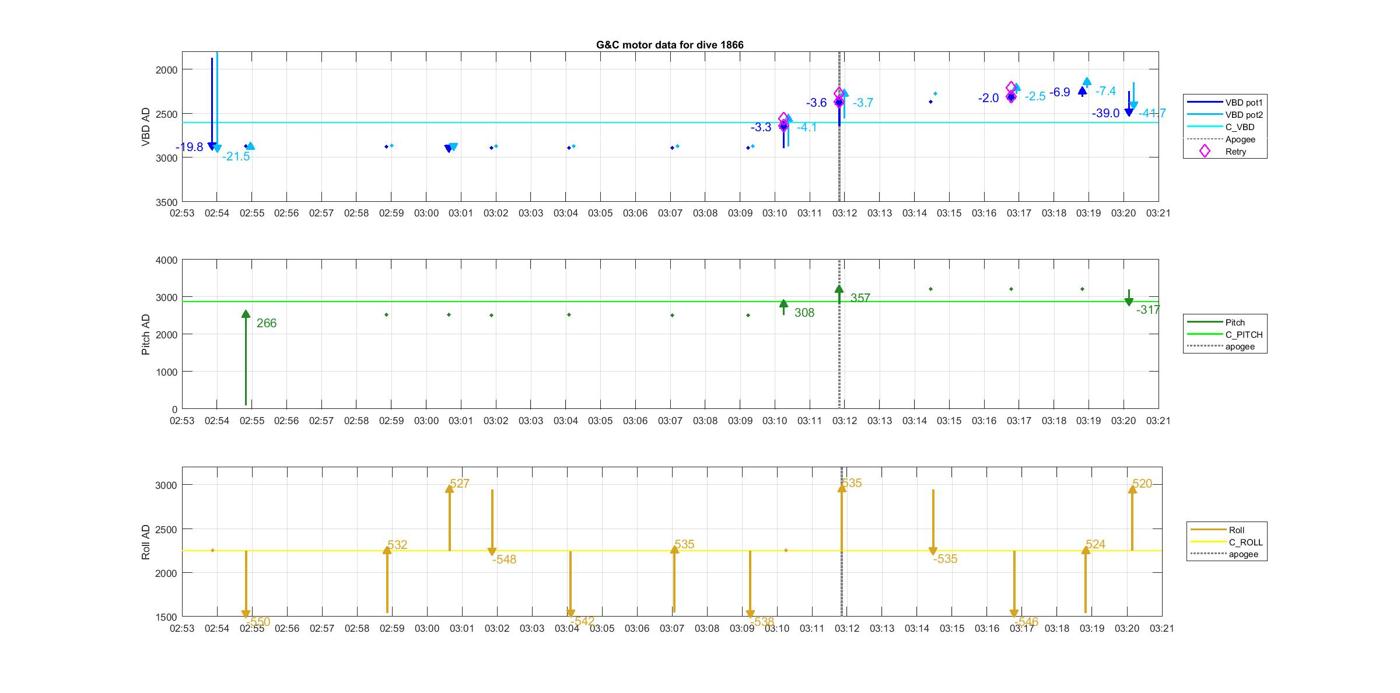Click the -3.7 VBD data label
The height and width of the screenshot is (693, 1400).
tap(863, 103)
